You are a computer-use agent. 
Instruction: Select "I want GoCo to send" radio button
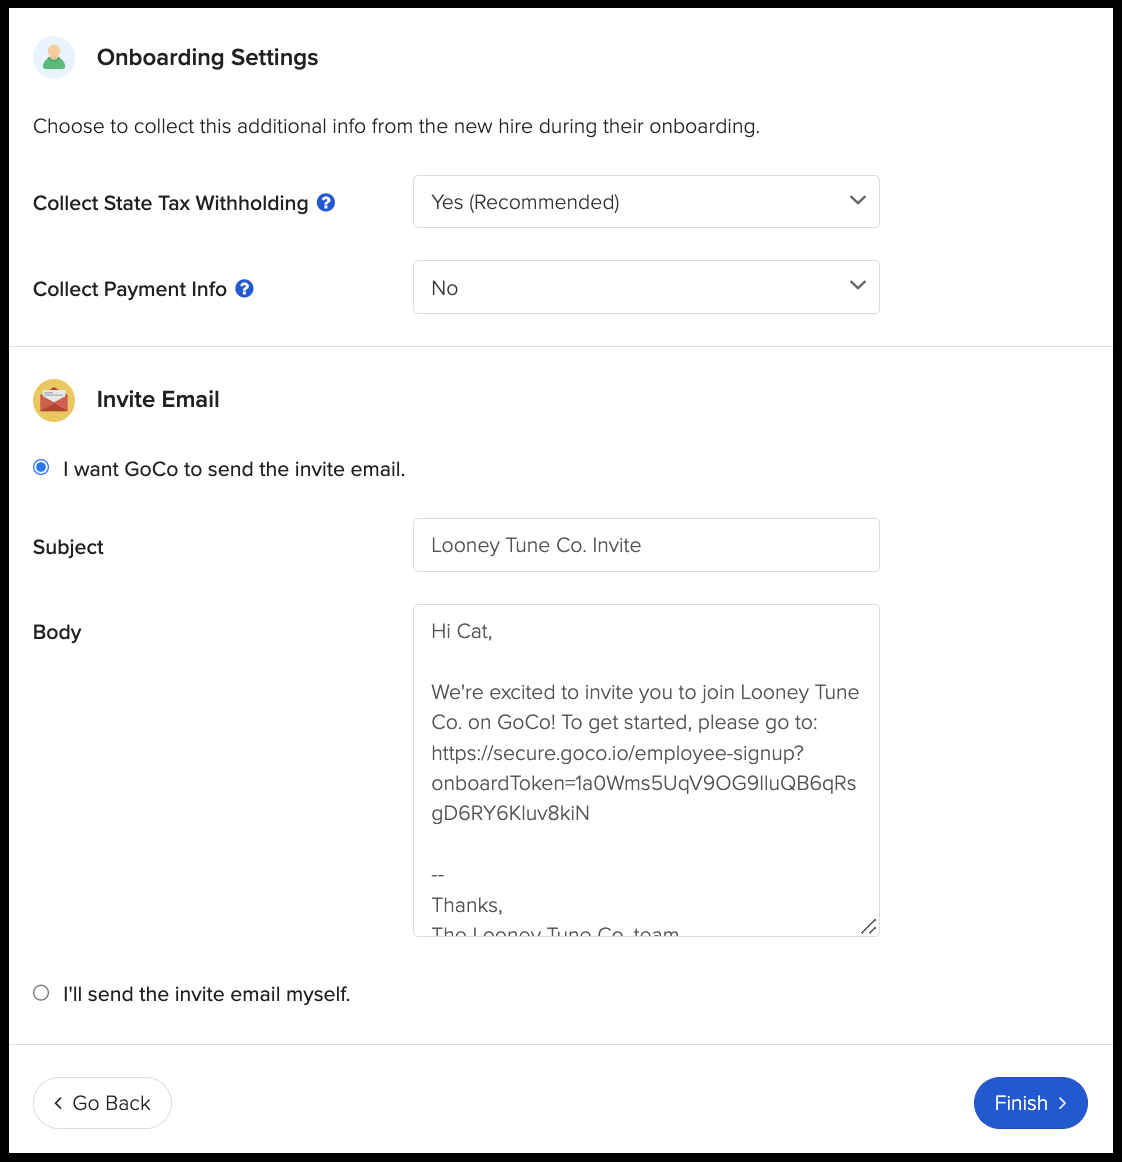click(x=41, y=468)
